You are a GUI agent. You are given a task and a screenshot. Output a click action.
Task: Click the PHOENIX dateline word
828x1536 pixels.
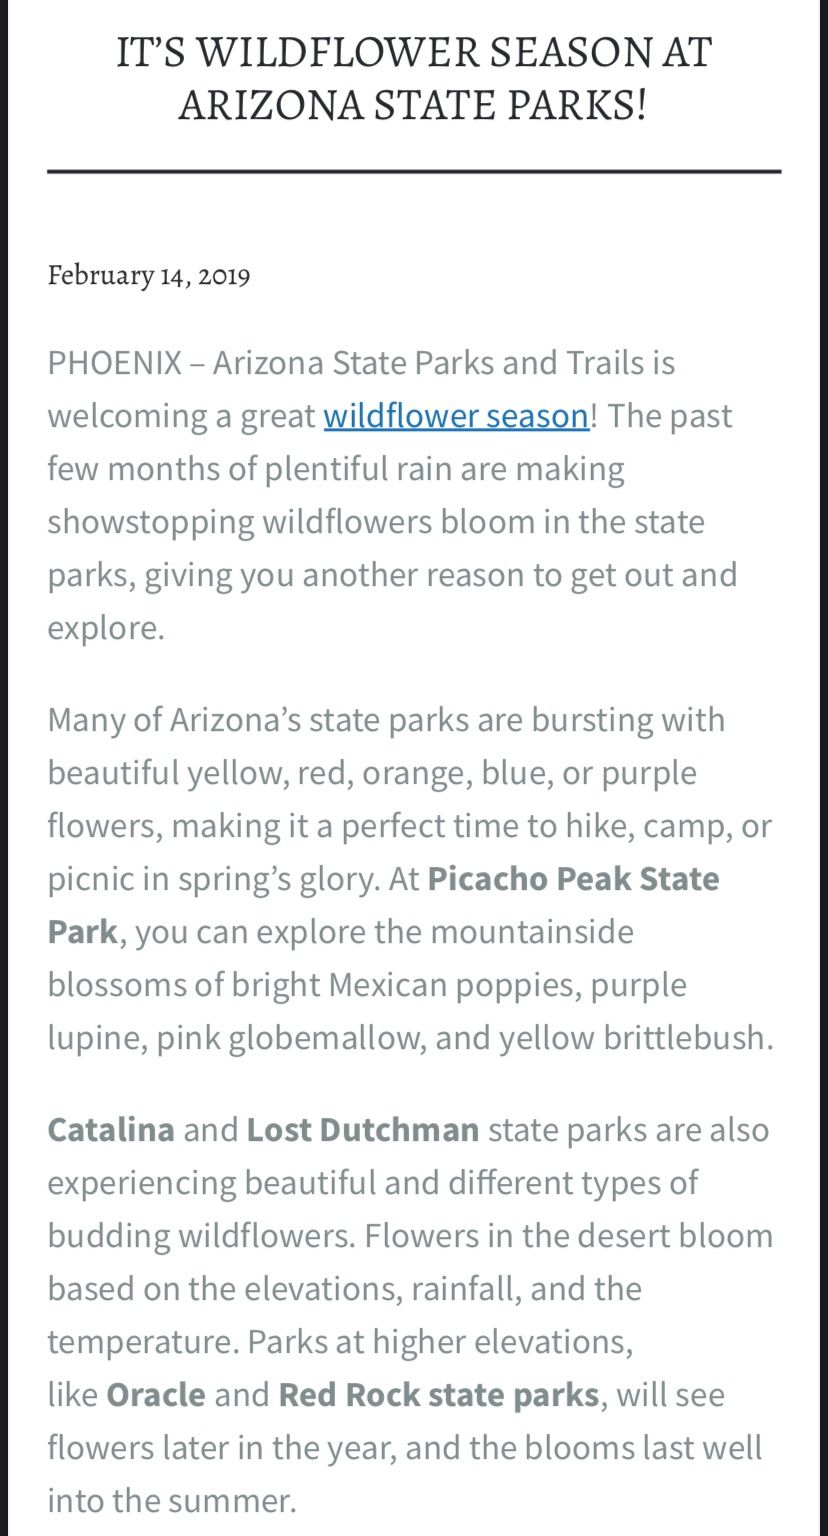point(115,362)
